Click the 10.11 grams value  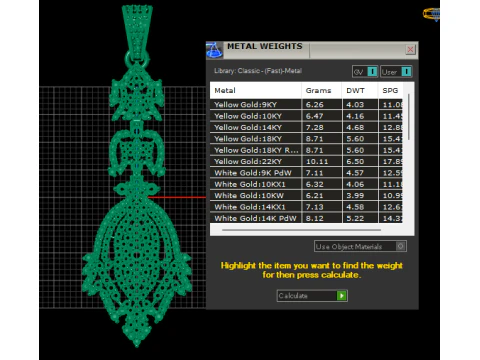click(317, 161)
